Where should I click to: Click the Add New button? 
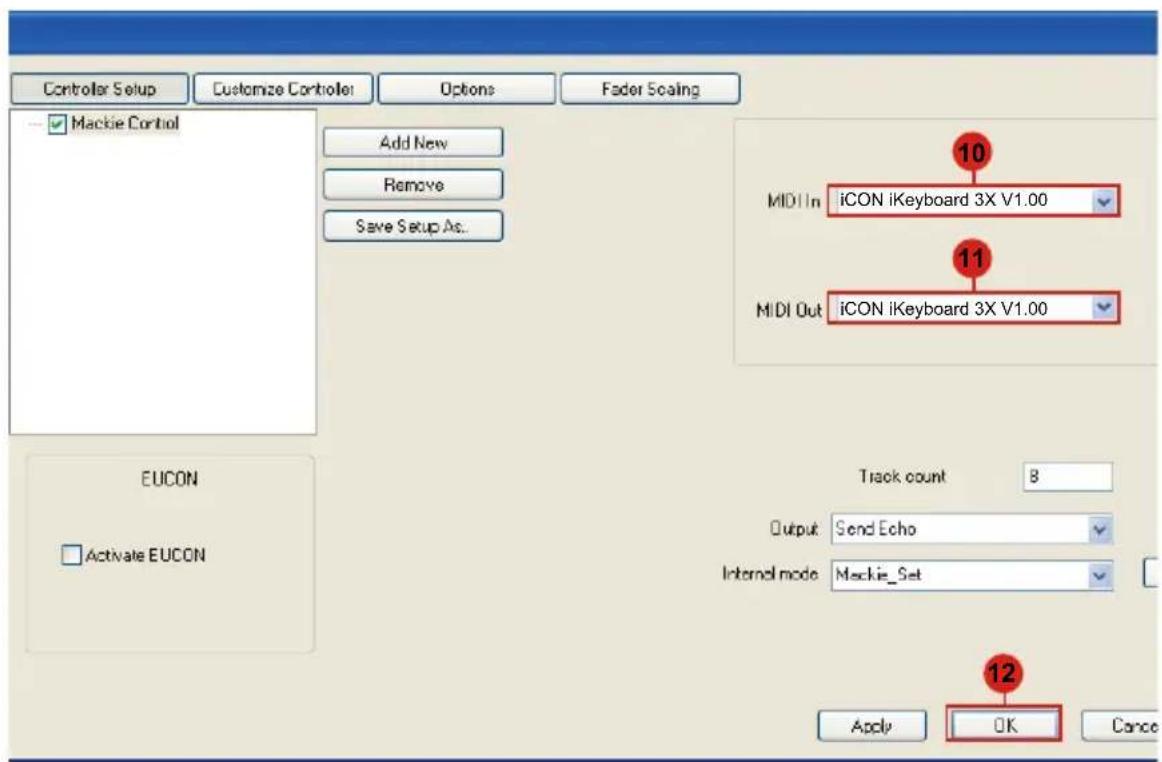[x=413, y=142]
